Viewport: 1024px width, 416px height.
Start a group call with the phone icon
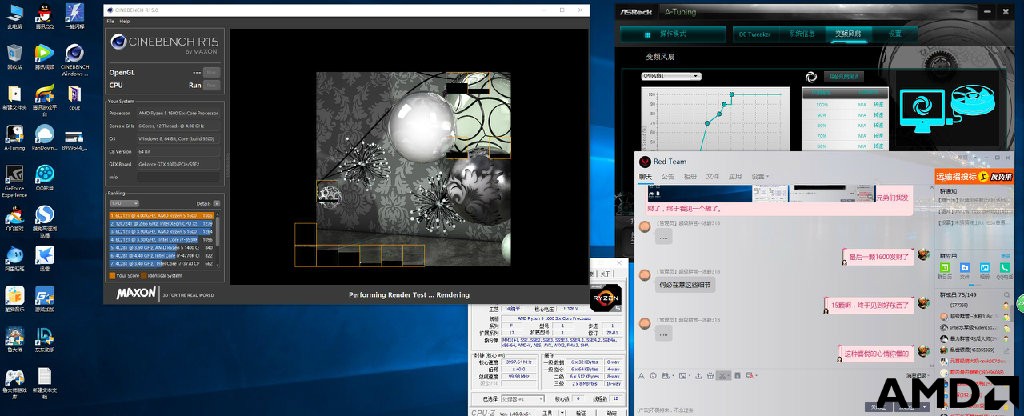pyautogui.click(x=1004, y=268)
